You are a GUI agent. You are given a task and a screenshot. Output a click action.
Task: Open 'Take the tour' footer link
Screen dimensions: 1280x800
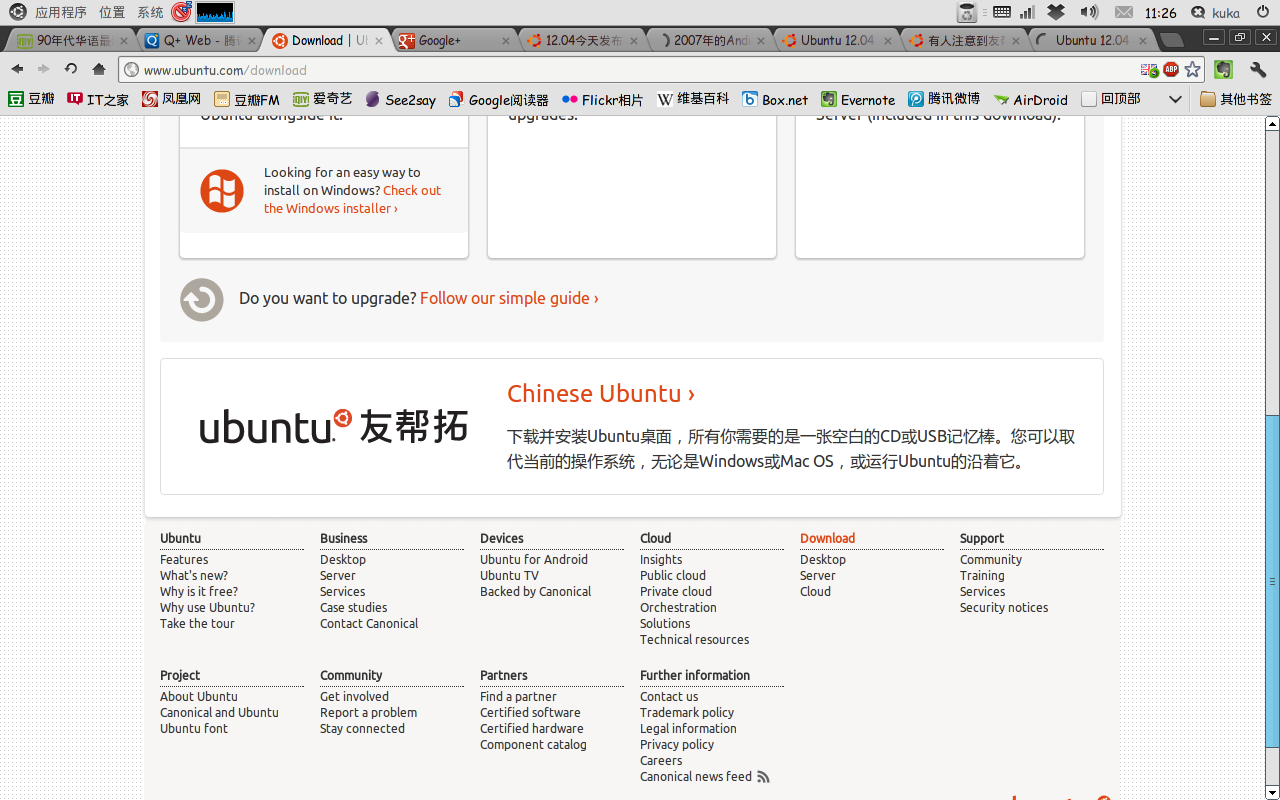pyautogui.click(x=197, y=623)
